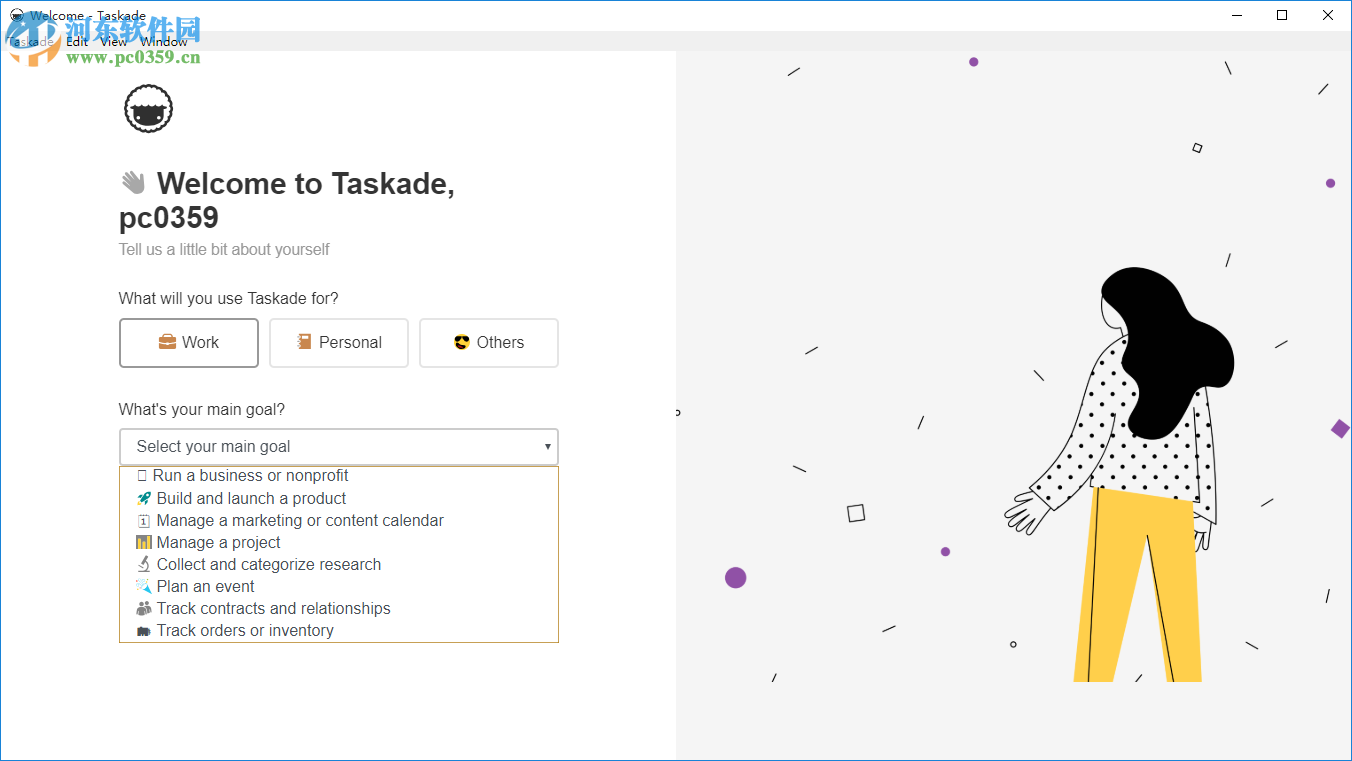This screenshot has width=1352, height=761.
Task: Click the notebook icon on the Personal button
Action: pyautogui.click(x=305, y=342)
